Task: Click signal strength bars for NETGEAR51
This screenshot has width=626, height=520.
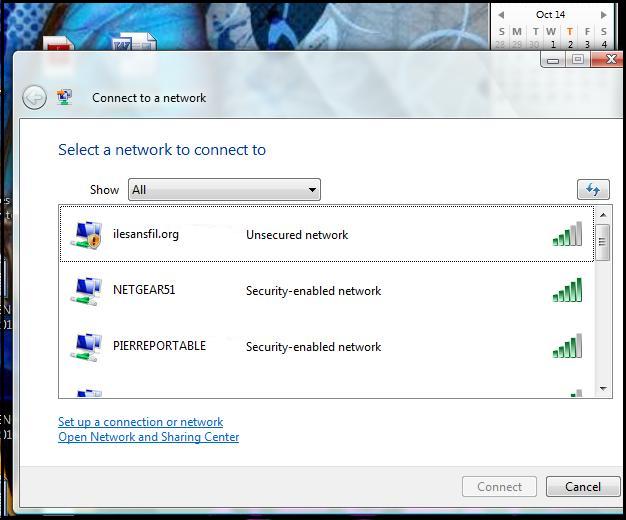Action: click(567, 291)
